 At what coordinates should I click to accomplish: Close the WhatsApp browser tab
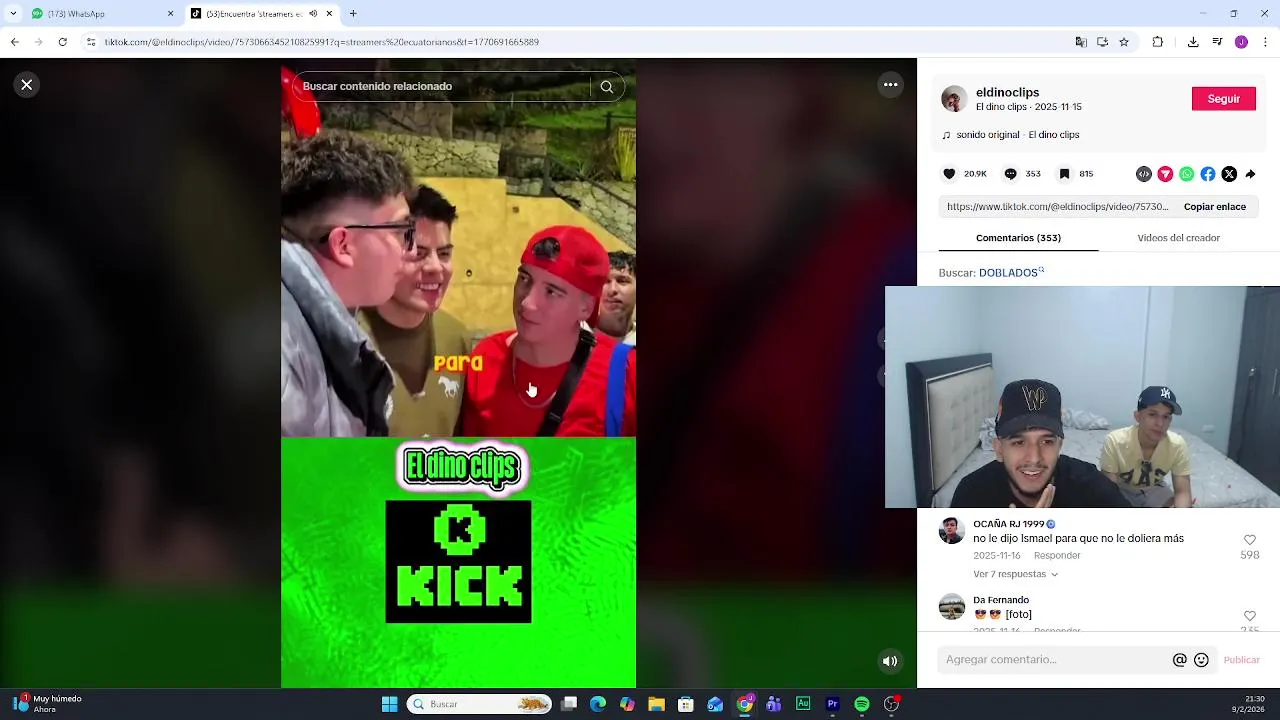tap(170, 14)
